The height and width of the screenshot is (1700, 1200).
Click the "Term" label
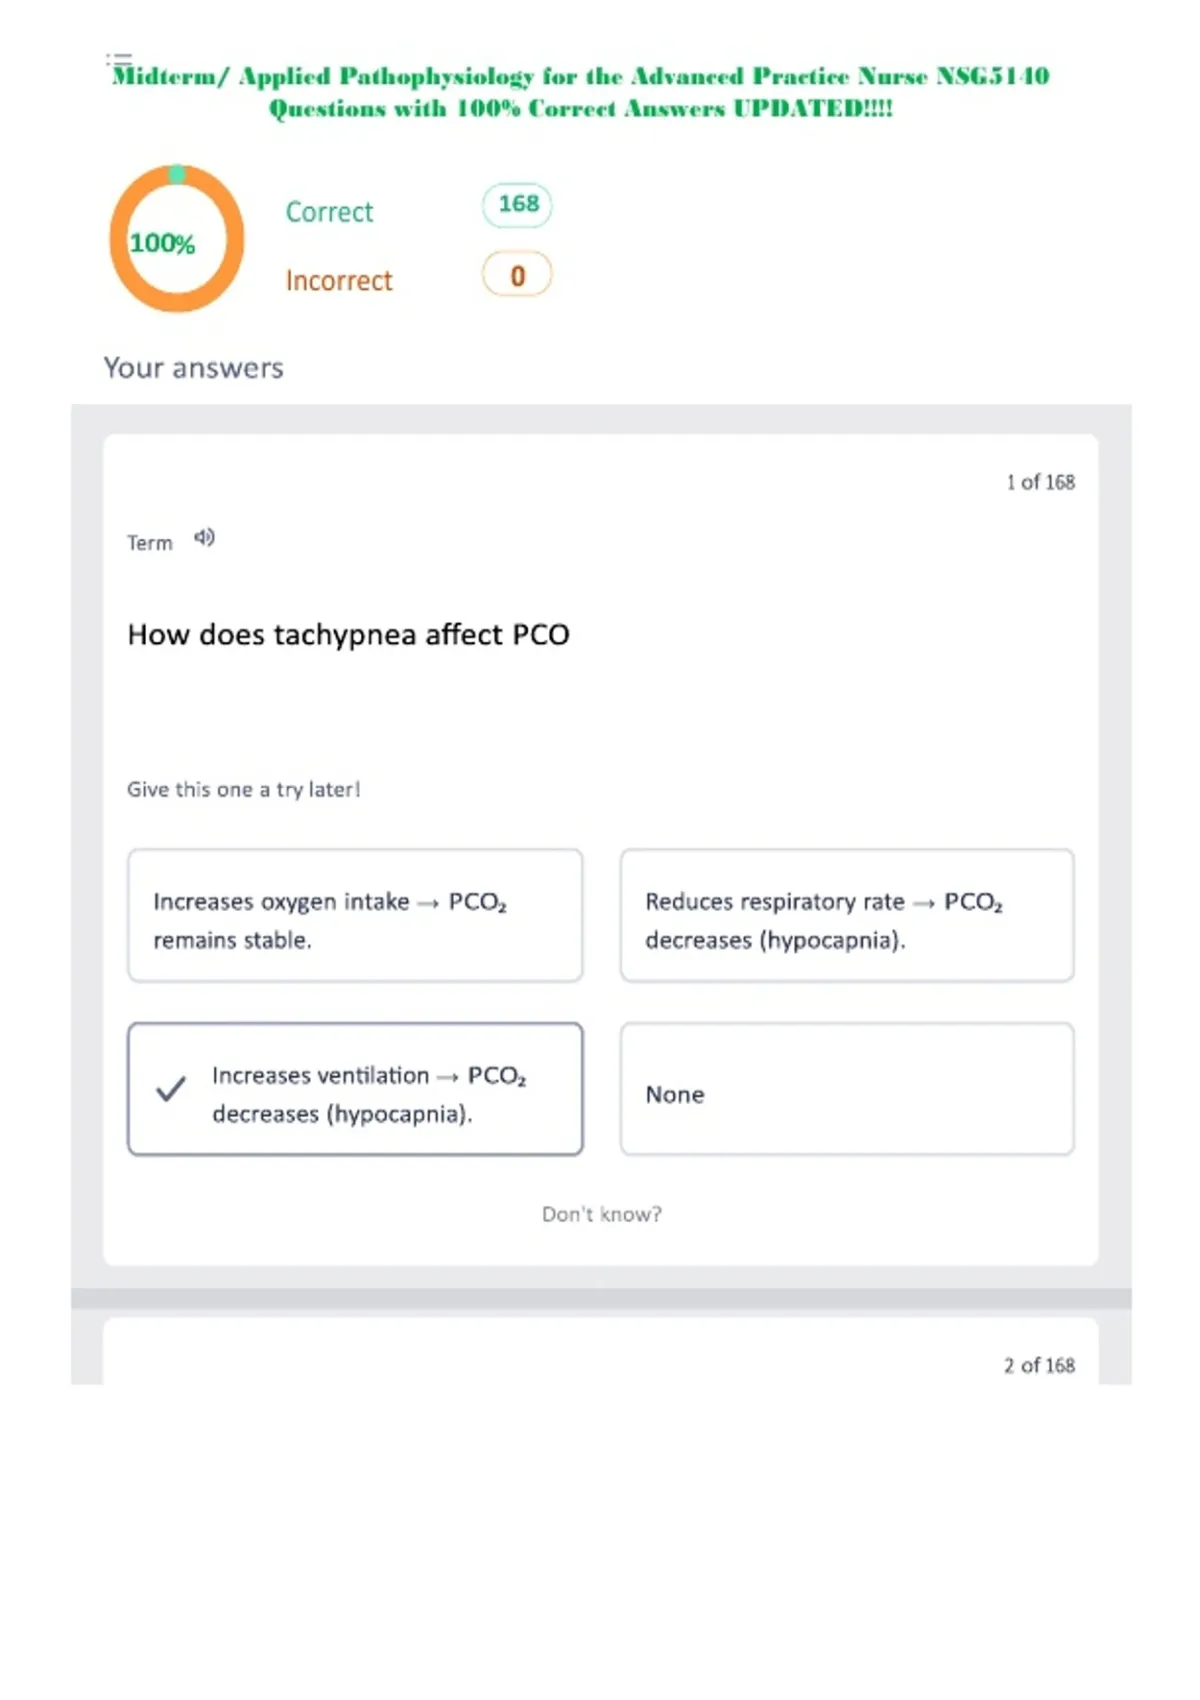150,543
